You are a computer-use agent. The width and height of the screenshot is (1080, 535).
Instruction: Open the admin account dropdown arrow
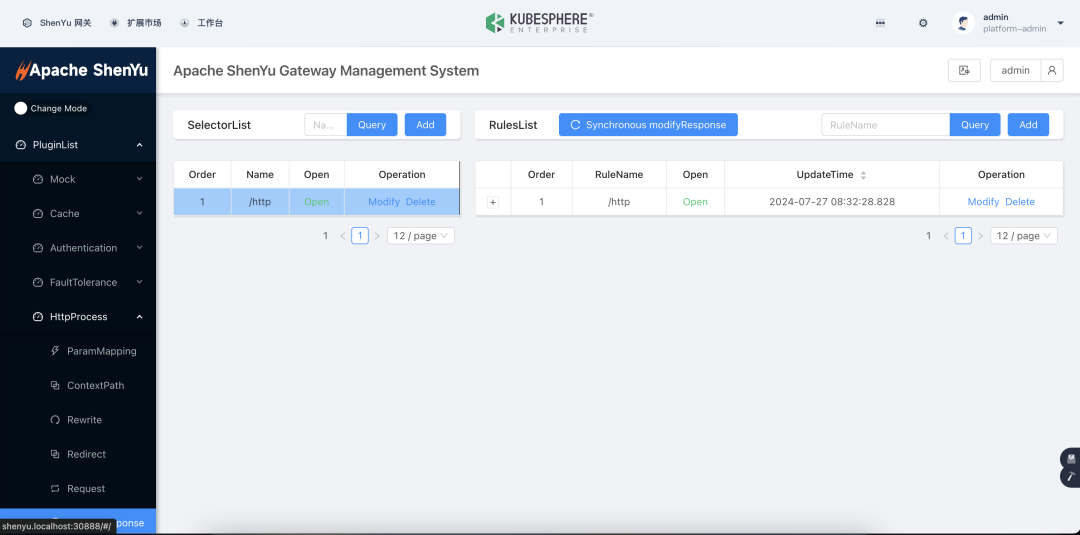coord(1061,23)
